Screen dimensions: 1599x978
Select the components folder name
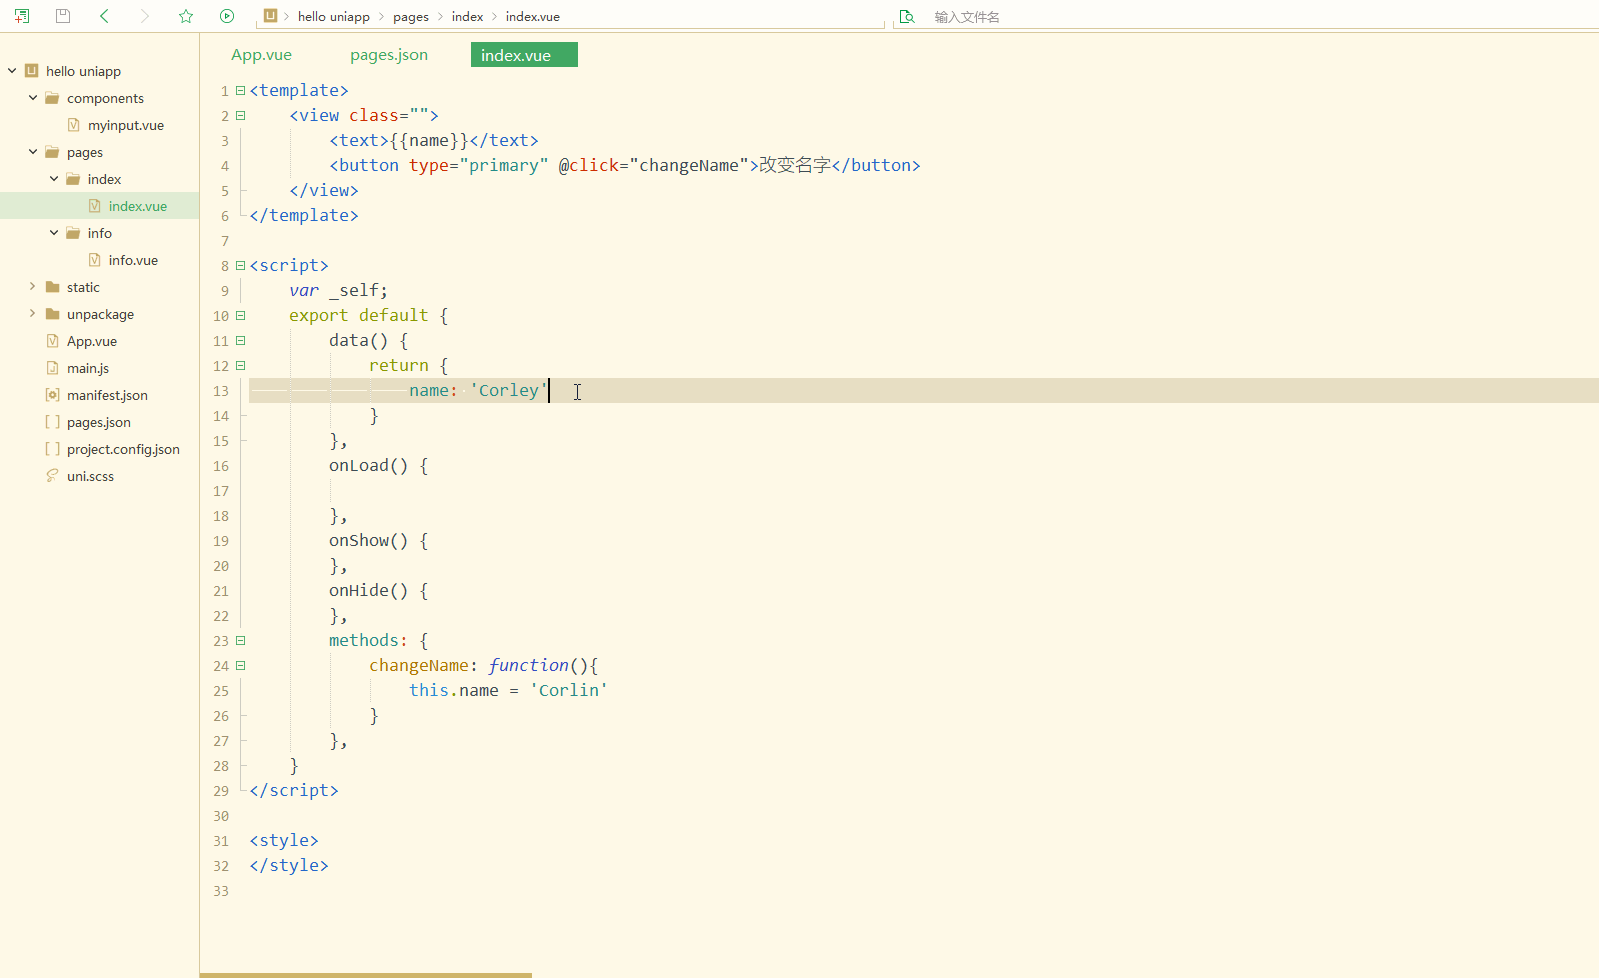point(105,98)
